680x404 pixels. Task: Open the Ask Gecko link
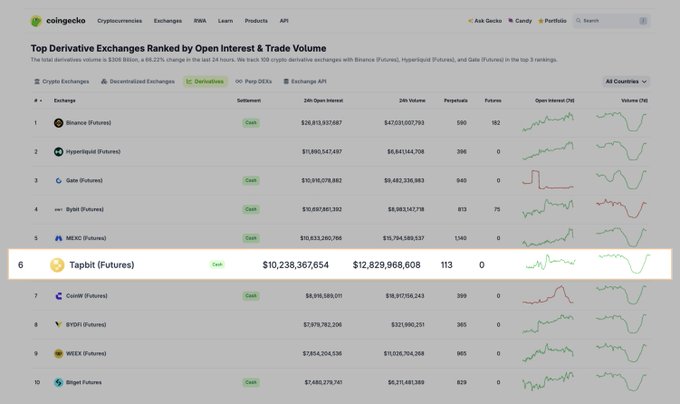(x=485, y=21)
